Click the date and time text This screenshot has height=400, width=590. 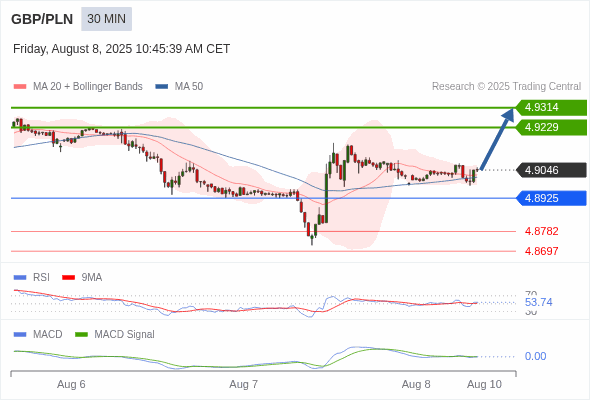122,49
